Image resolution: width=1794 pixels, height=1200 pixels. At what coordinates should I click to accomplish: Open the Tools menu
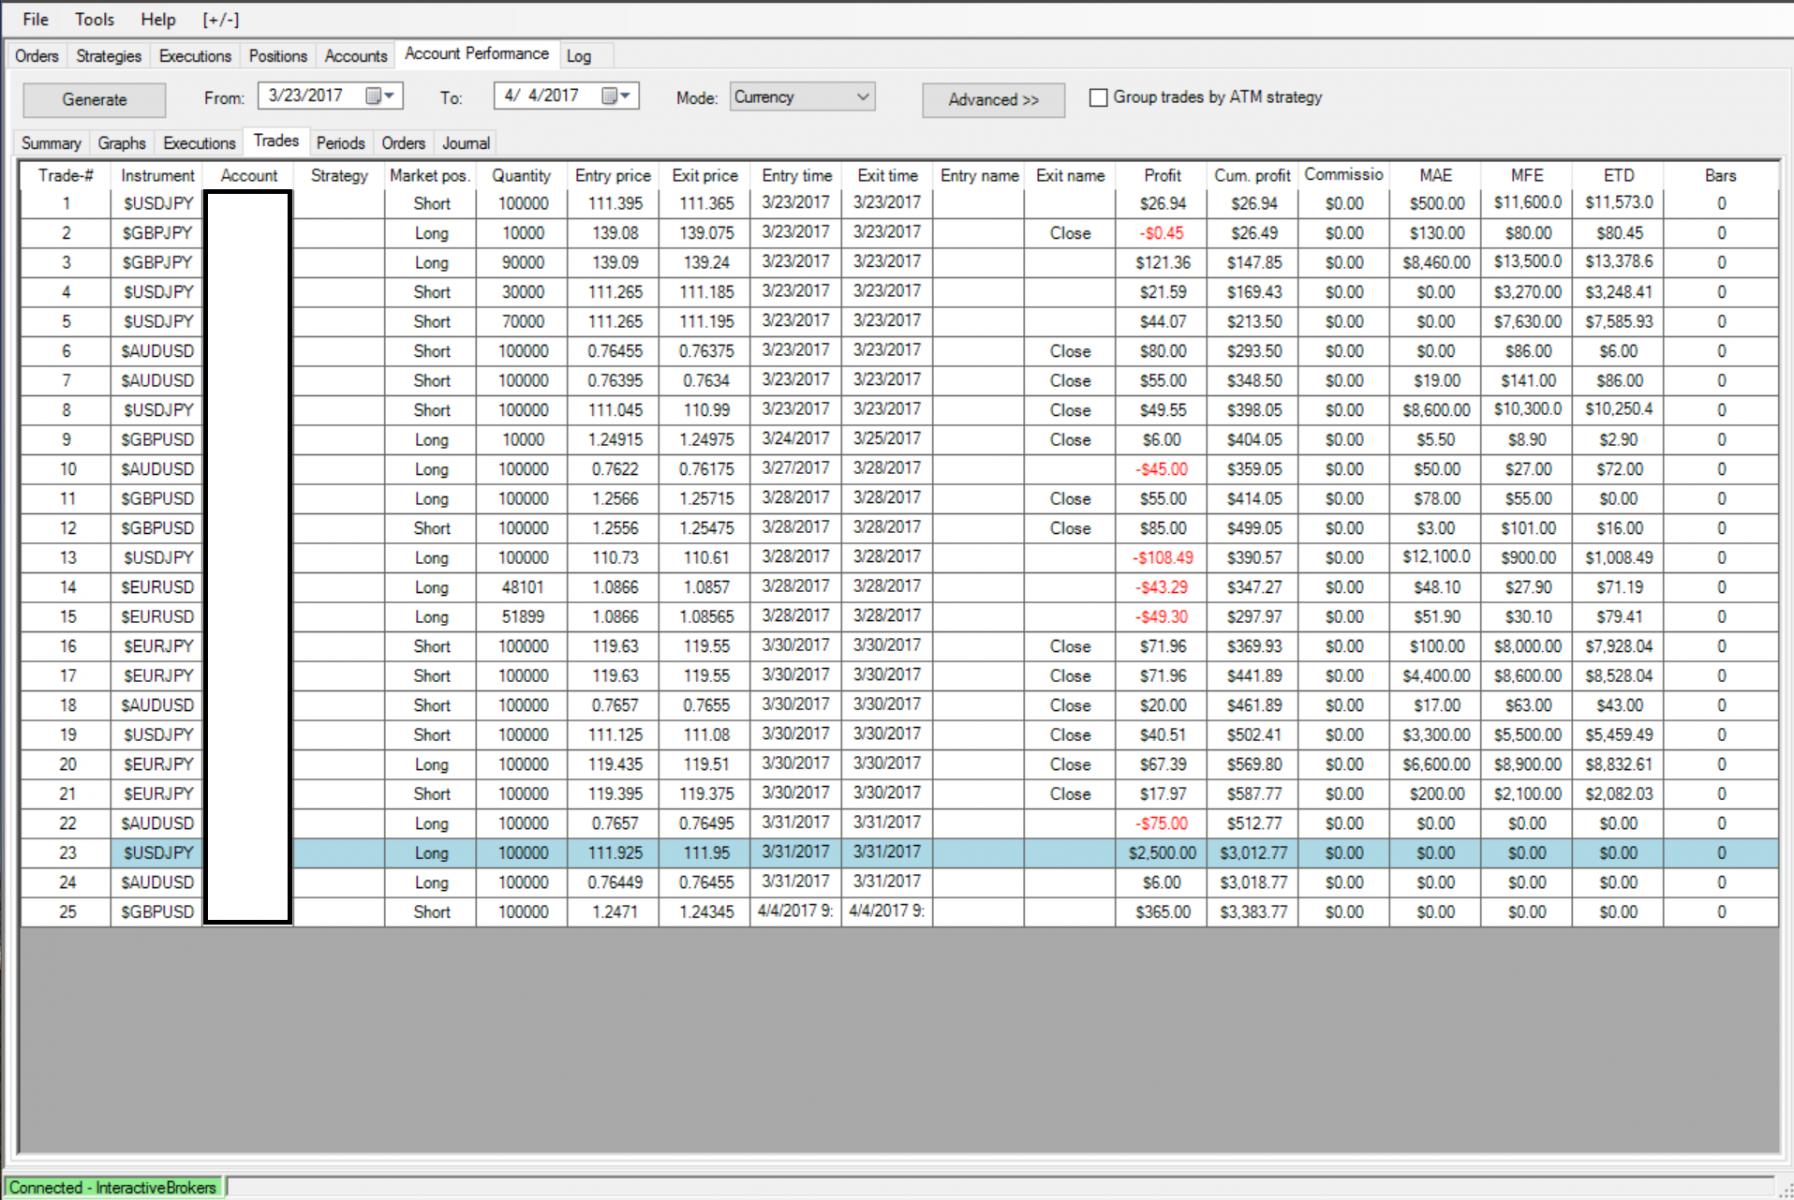point(95,19)
